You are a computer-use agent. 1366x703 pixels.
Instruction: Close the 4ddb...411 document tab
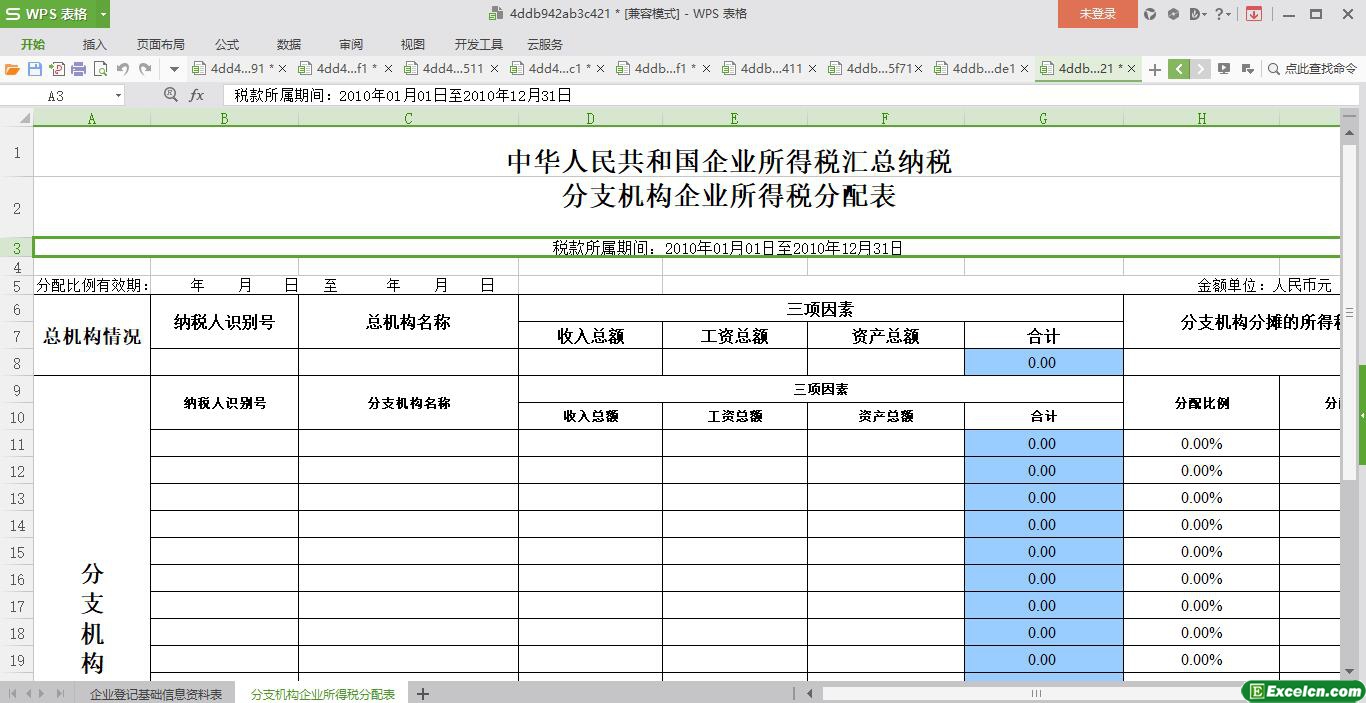pos(812,69)
